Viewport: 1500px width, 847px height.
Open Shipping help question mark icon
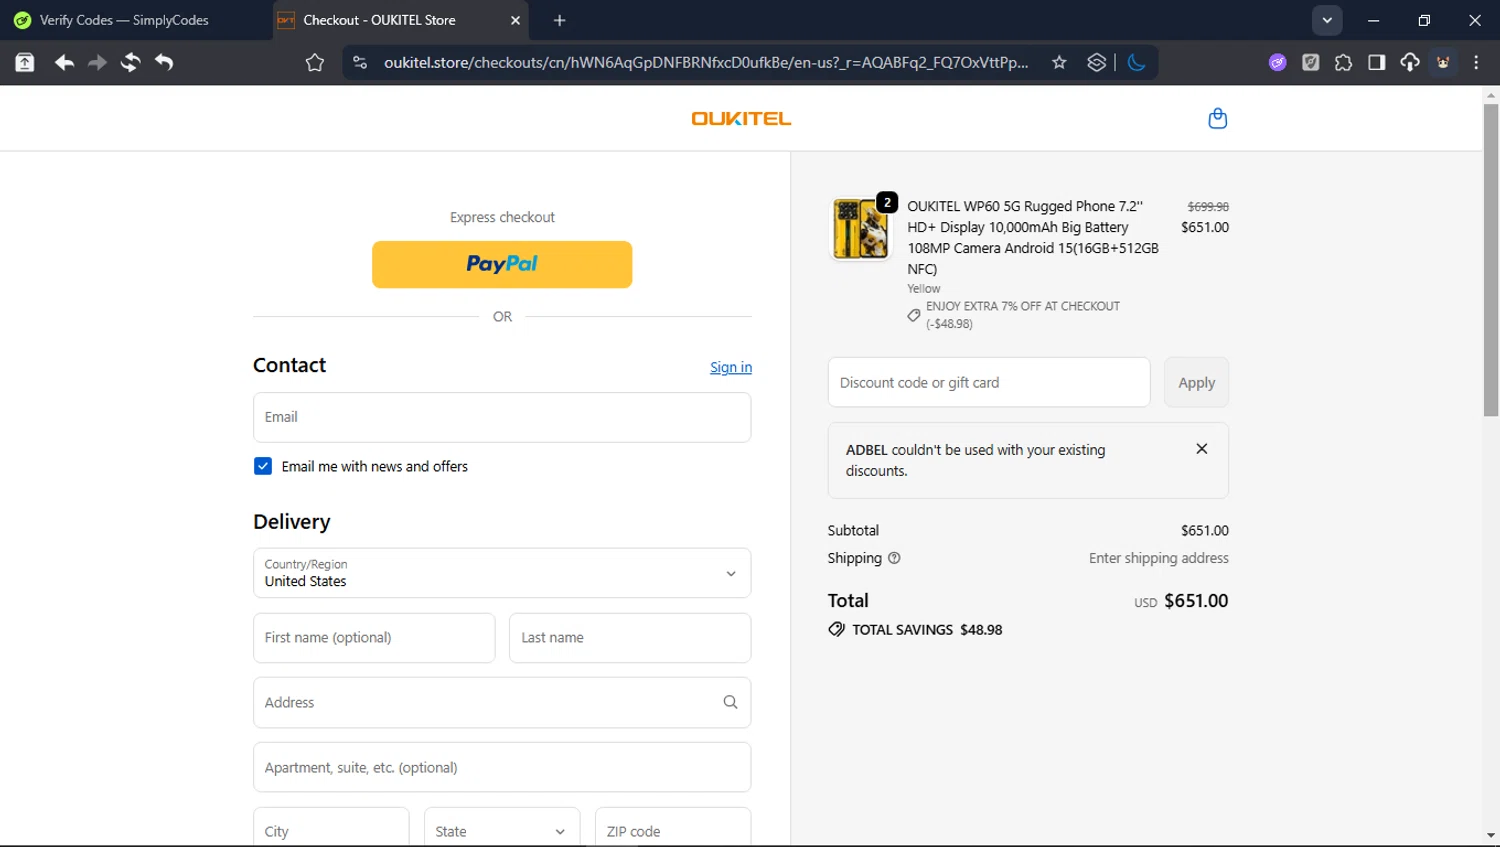(894, 558)
